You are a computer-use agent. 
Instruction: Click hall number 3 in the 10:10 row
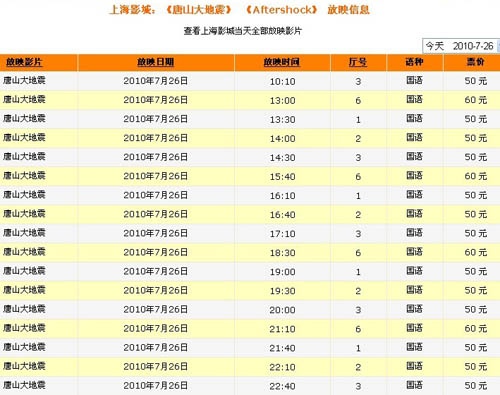[x=358, y=81]
